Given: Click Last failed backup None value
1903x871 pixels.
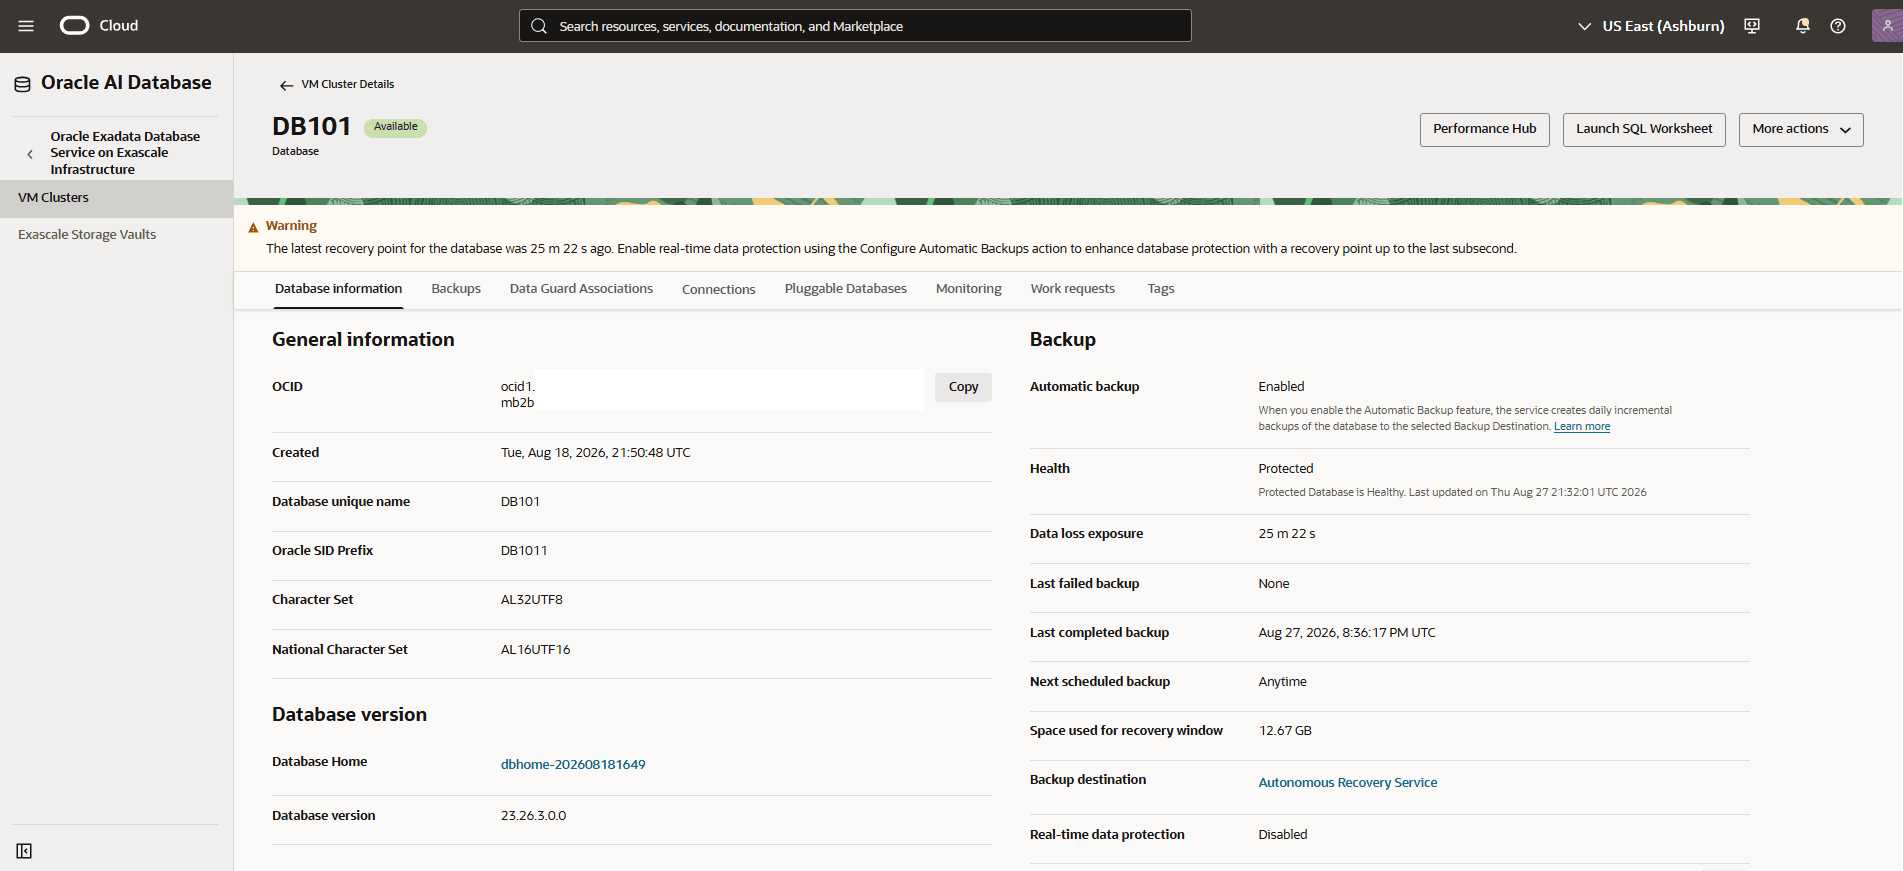Looking at the screenshot, I should [1273, 584].
